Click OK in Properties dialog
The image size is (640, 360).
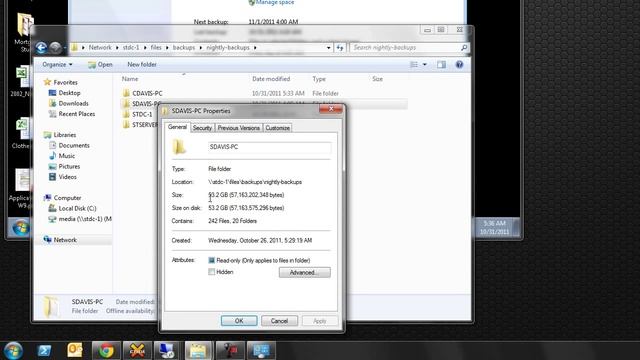pyautogui.click(x=239, y=321)
